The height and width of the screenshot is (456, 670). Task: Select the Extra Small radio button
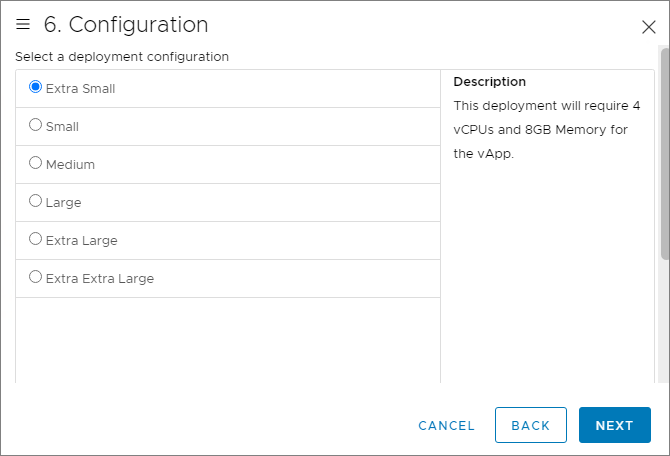pos(36,87)
